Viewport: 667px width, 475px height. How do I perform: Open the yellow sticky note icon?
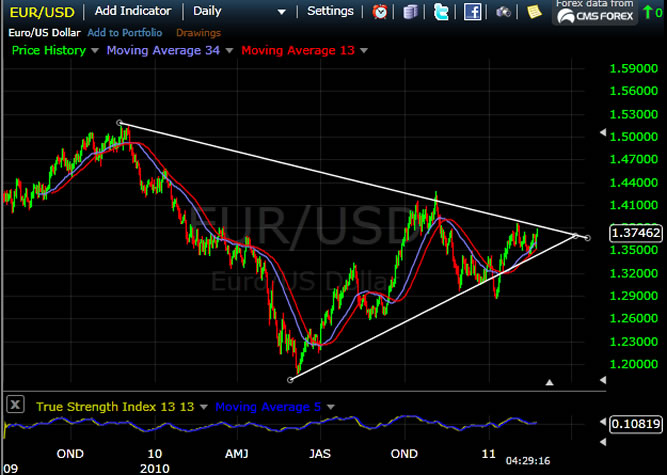coord(535,12)
